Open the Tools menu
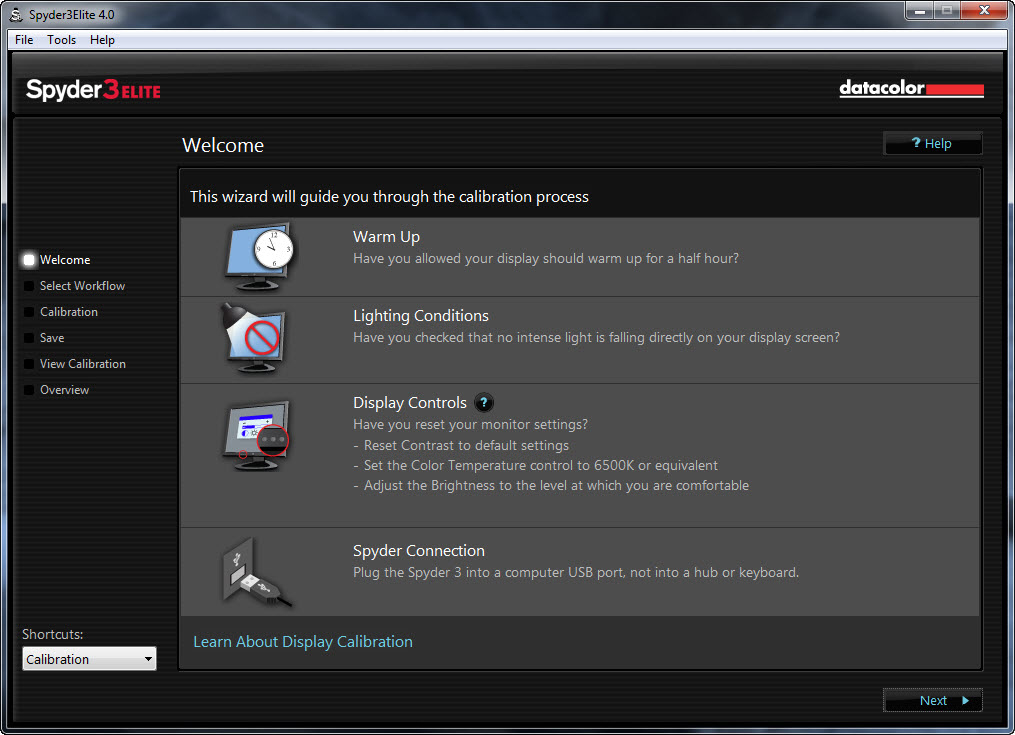 coord(61,40)
